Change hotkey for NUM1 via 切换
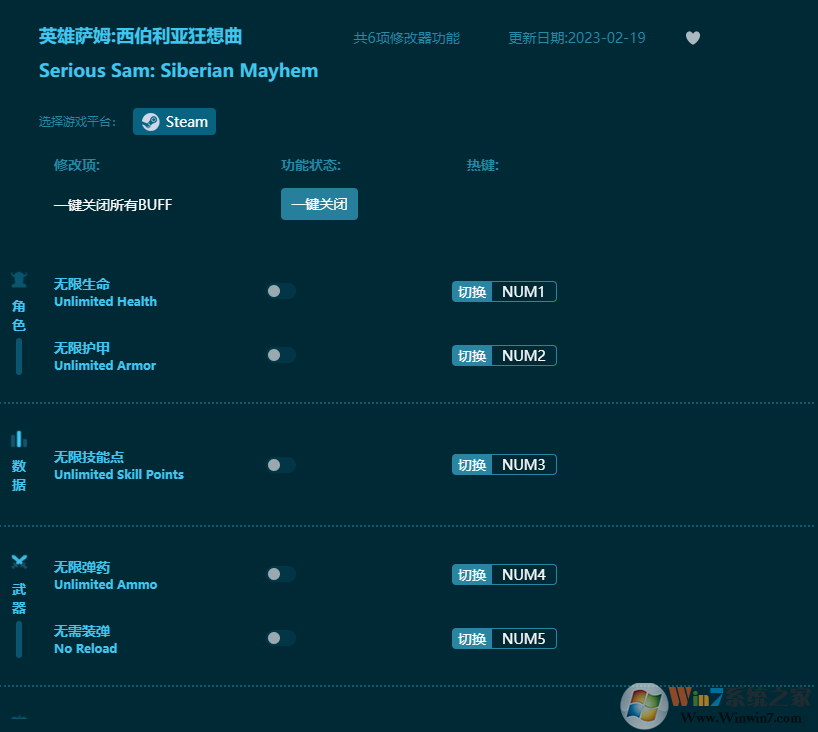Viewport: 818px width, 732px height. click(x=472, y=292)
